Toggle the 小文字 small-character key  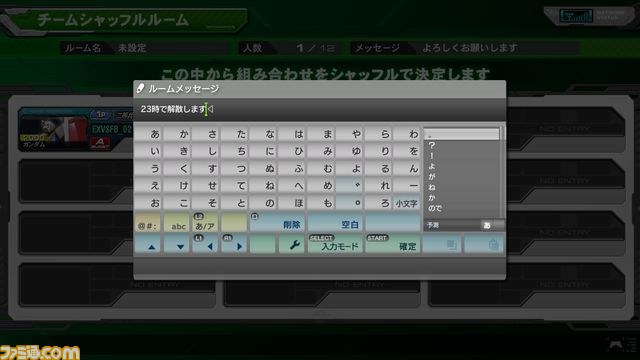407,203
